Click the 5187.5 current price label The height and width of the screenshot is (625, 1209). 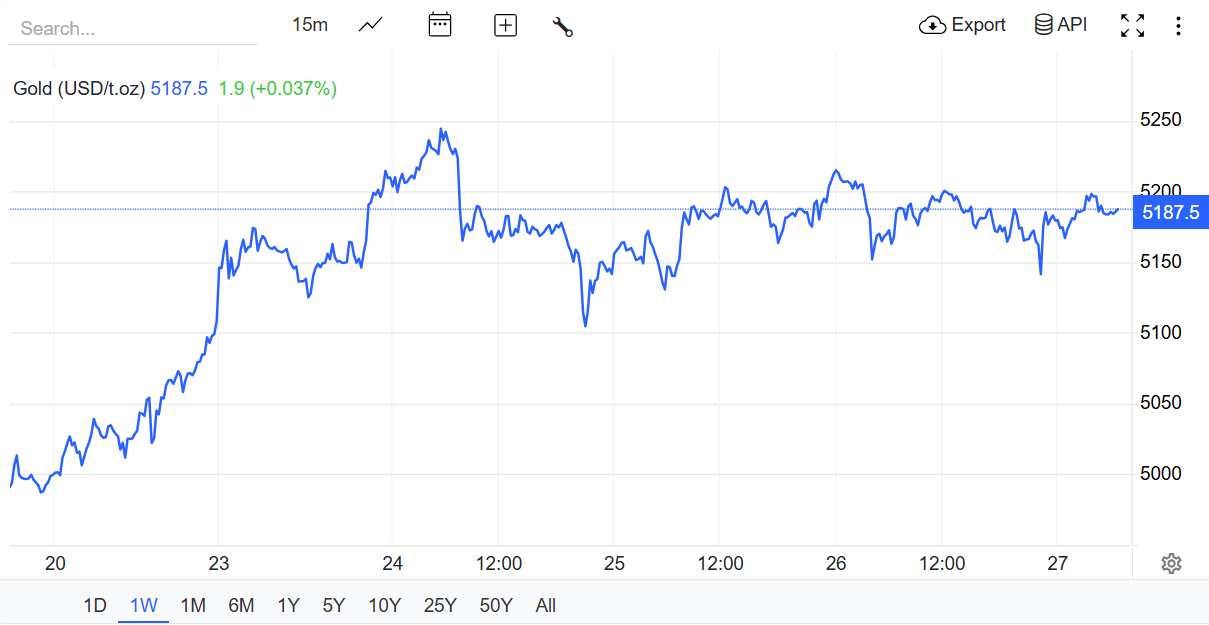(1170, 212)
